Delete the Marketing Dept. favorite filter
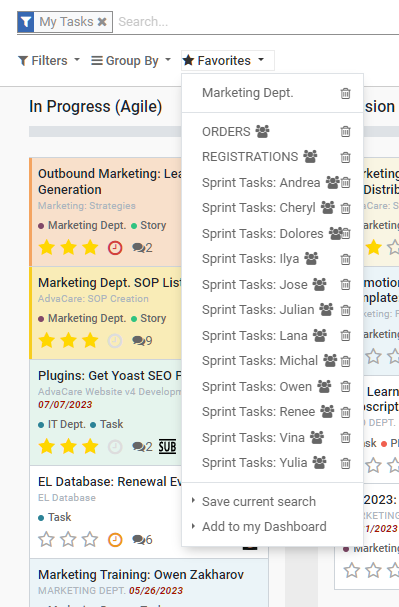399x607 pixels. (x=345, y=93)
